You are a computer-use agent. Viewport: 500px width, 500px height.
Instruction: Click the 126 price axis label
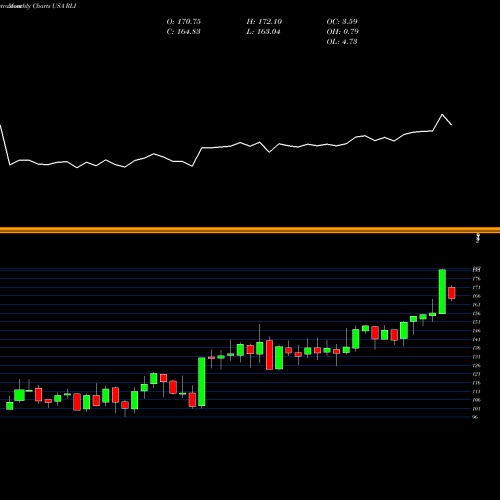[x=477, y=365]
